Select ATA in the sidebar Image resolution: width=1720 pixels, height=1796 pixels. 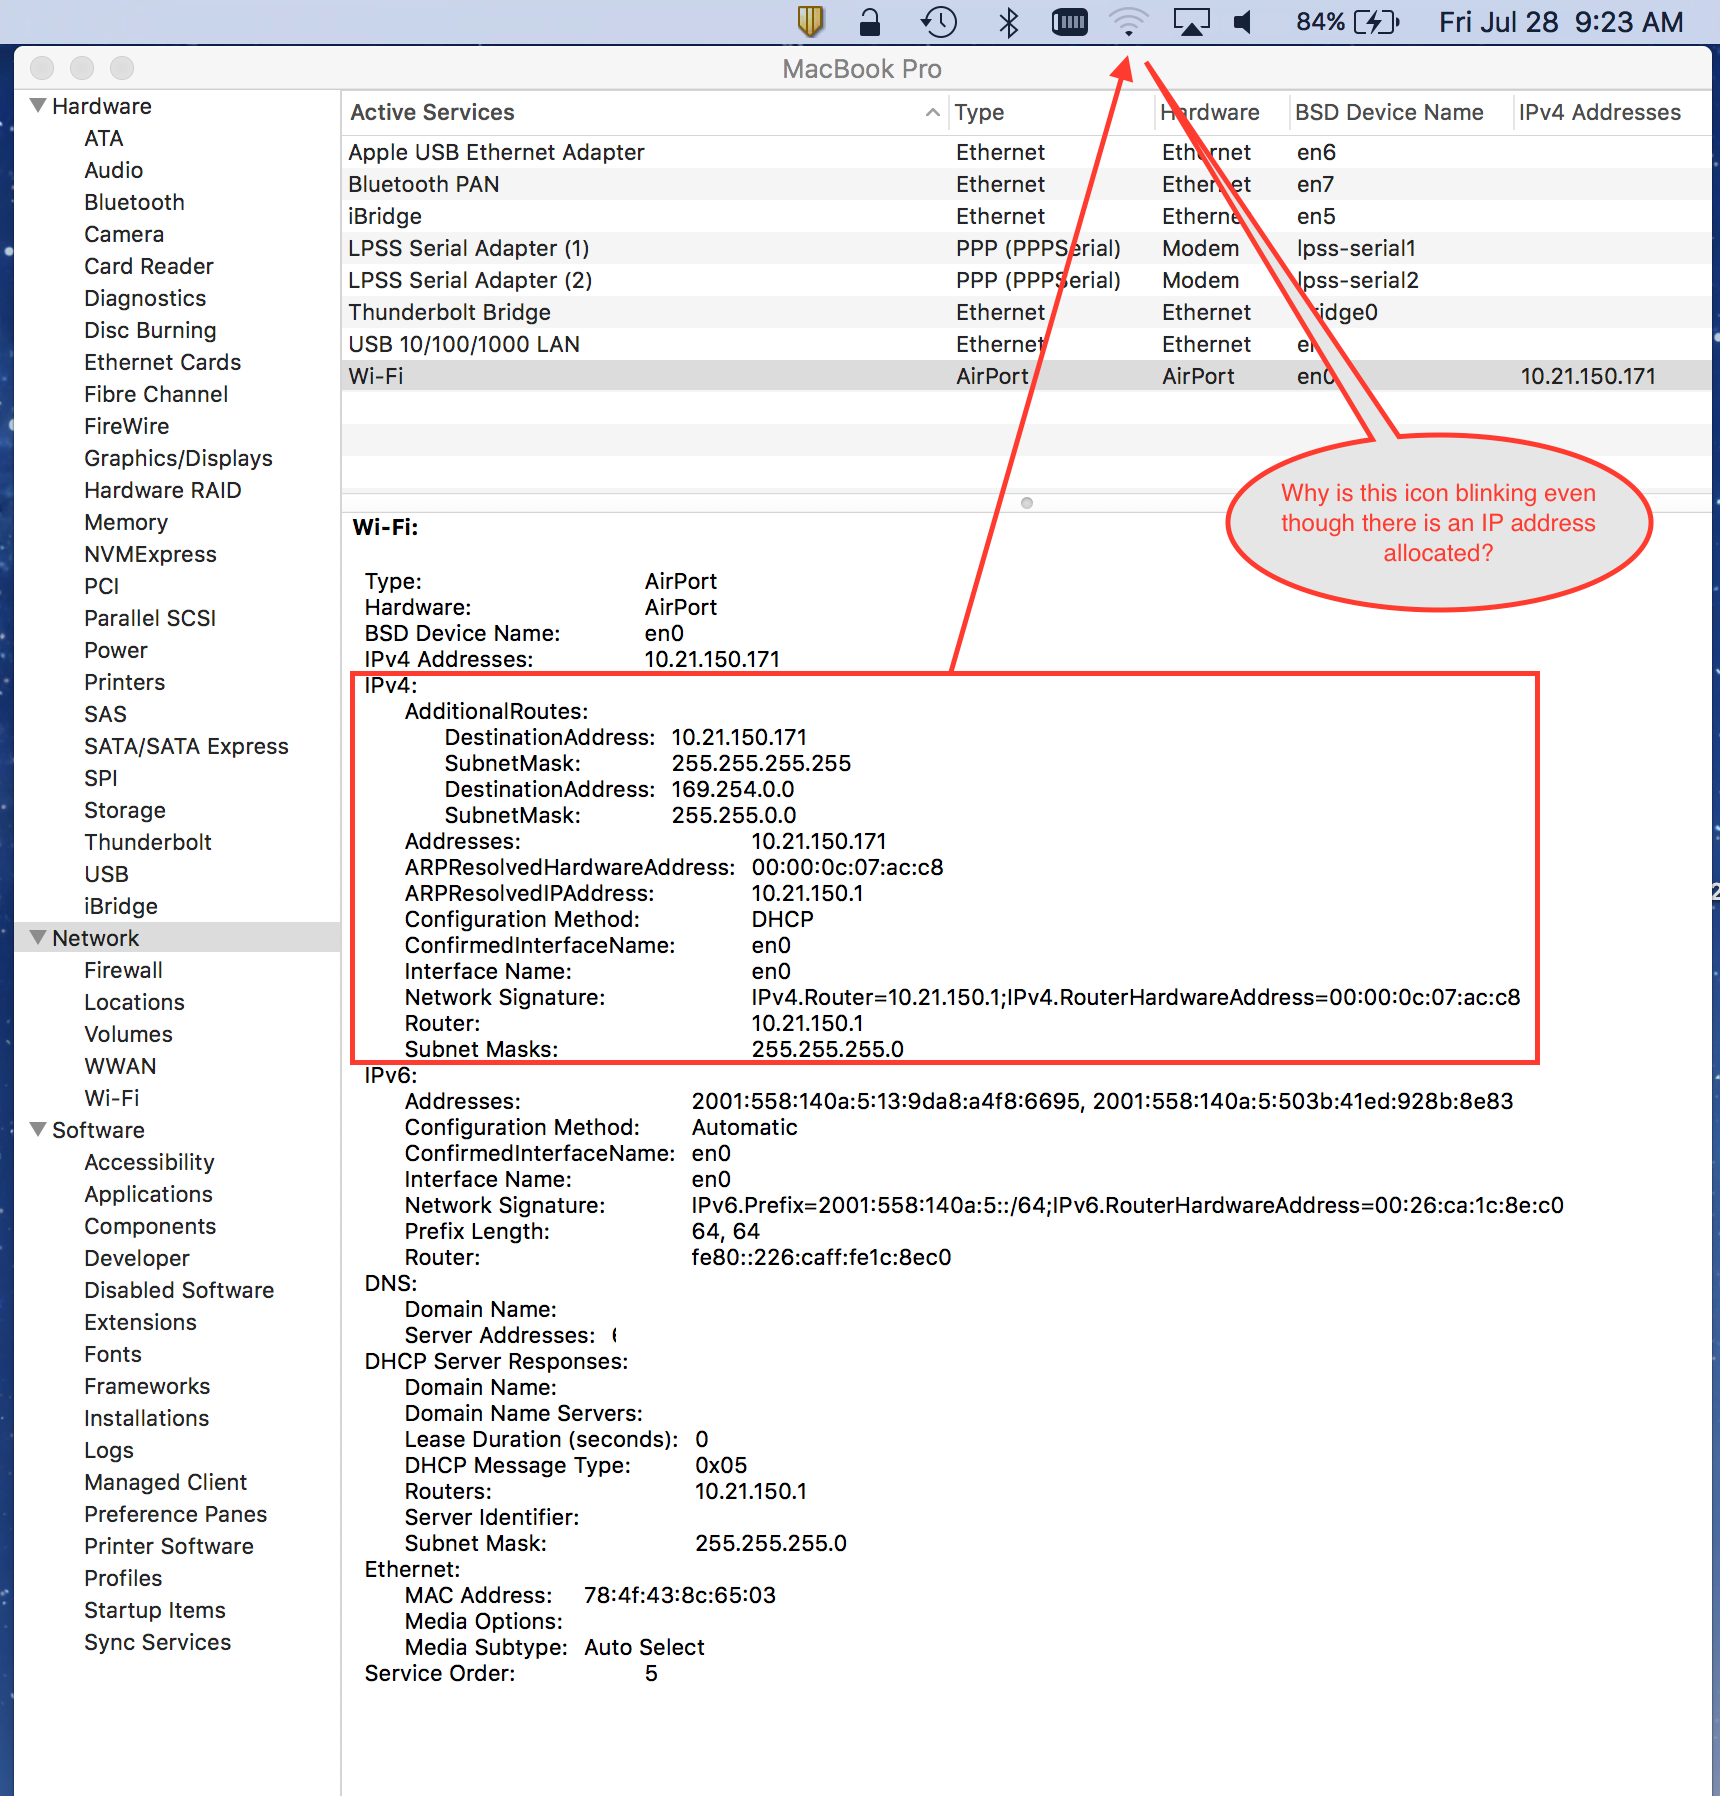tap(104, 138)
